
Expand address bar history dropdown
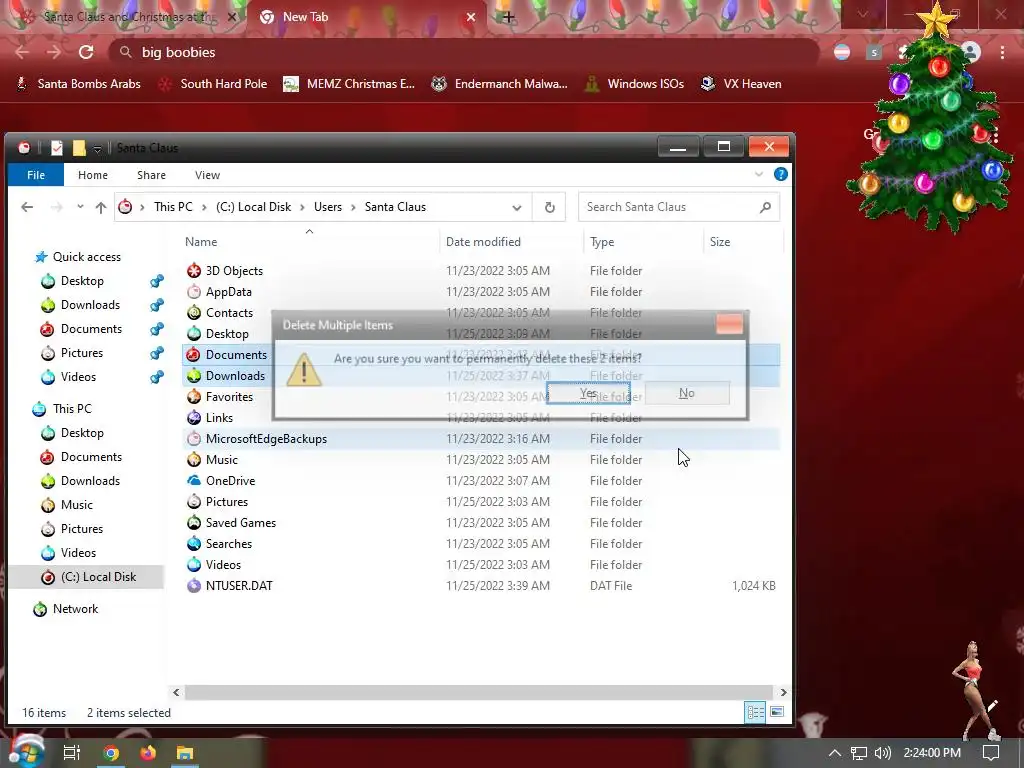tap(517, 208)
